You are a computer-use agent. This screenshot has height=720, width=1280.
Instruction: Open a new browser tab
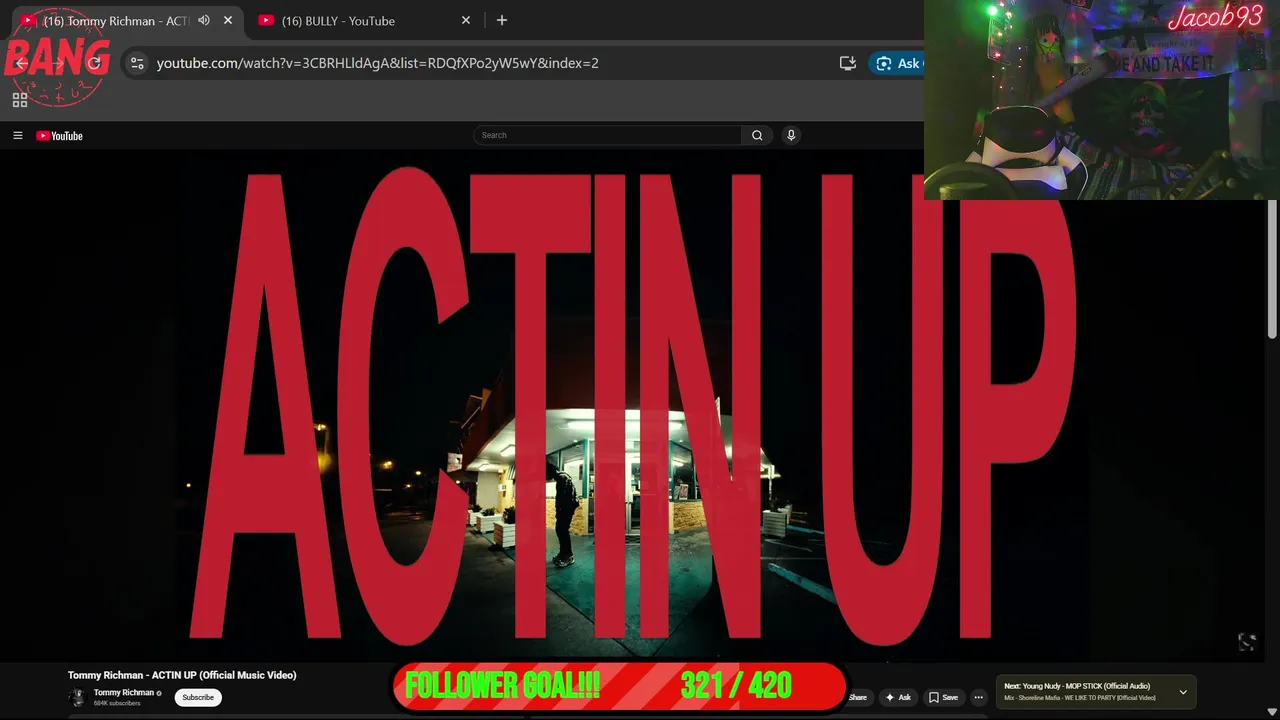click(x=502, y=20)
